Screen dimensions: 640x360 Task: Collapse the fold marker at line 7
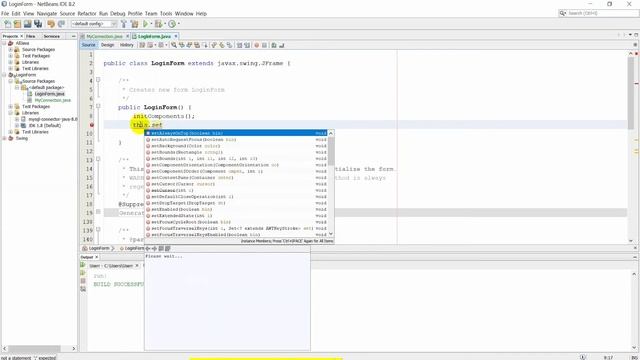coord(98,106)
